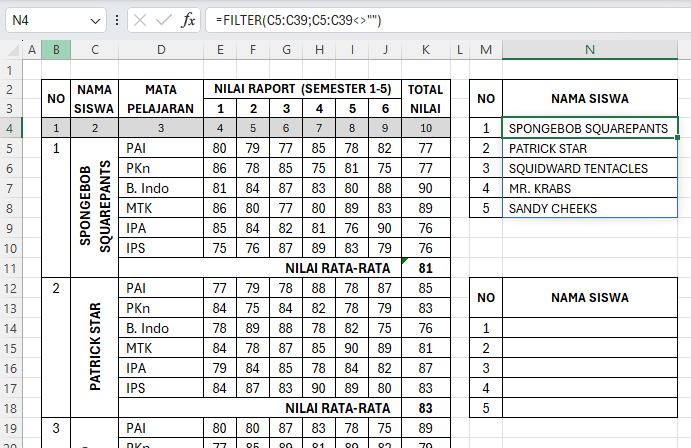
Task: Select column B header
Action: (56, 50)
